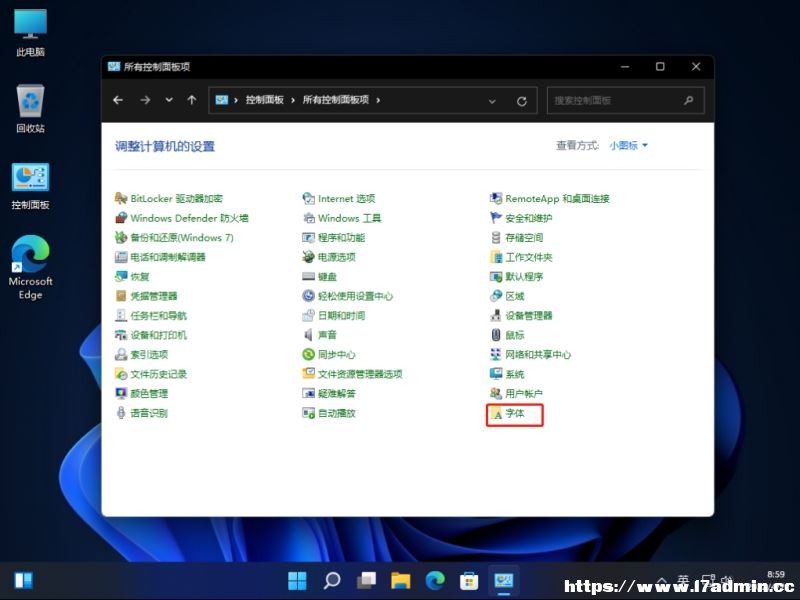This screenshot has height=600, width=800.
Task: Open the 区域 link
Action: 515,296
